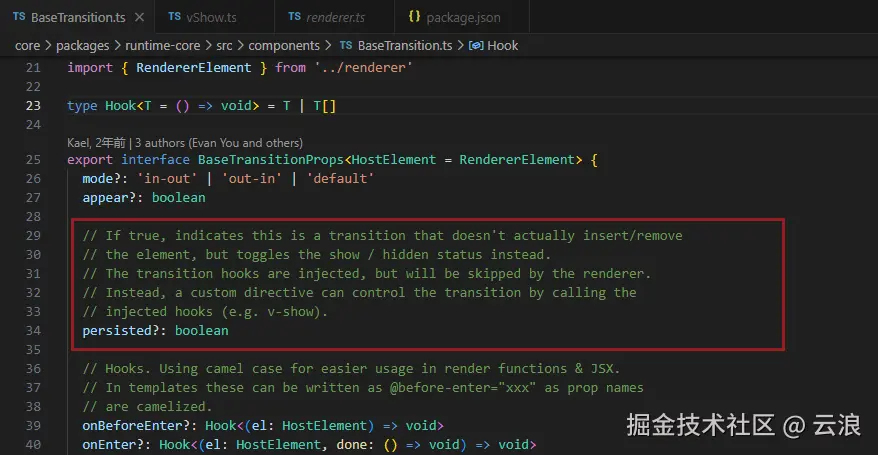The image size is (878, 455).
Task: Select 'Hook' symbol in the breadcrumb
Action: click(x=502, y=45)
